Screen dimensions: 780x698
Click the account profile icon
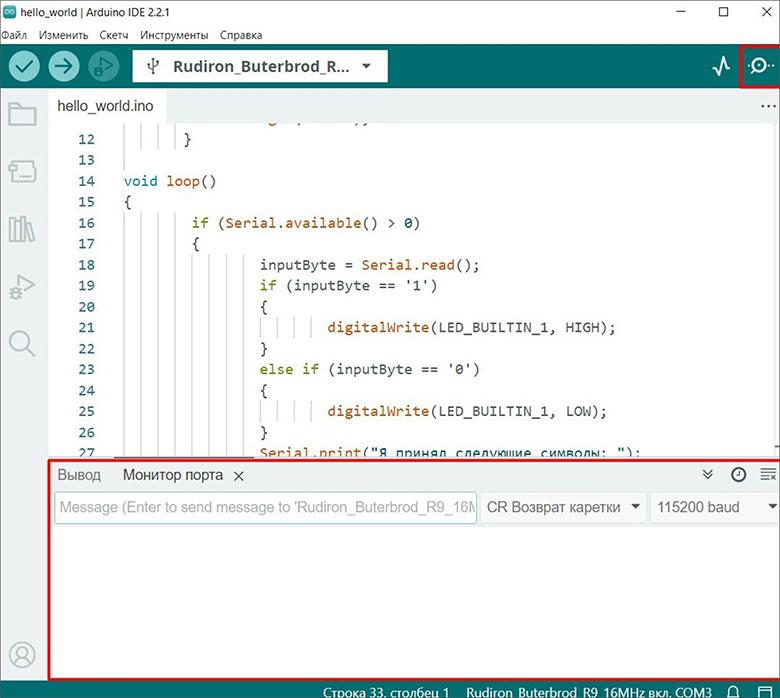coord(22,655)
